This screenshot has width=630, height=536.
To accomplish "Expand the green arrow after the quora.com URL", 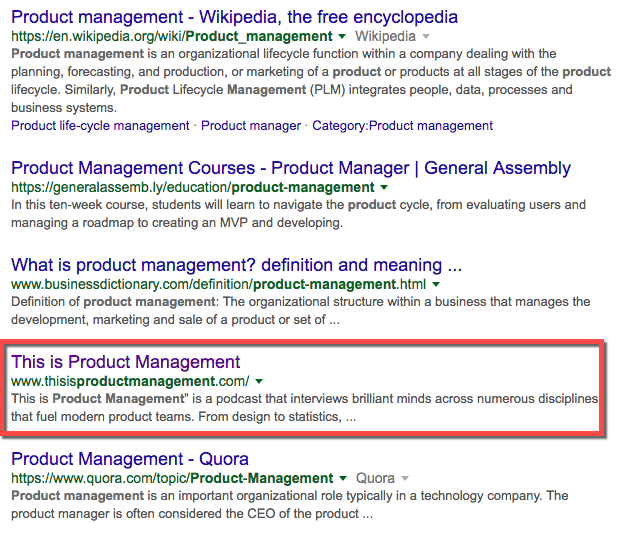I will 343,478.
